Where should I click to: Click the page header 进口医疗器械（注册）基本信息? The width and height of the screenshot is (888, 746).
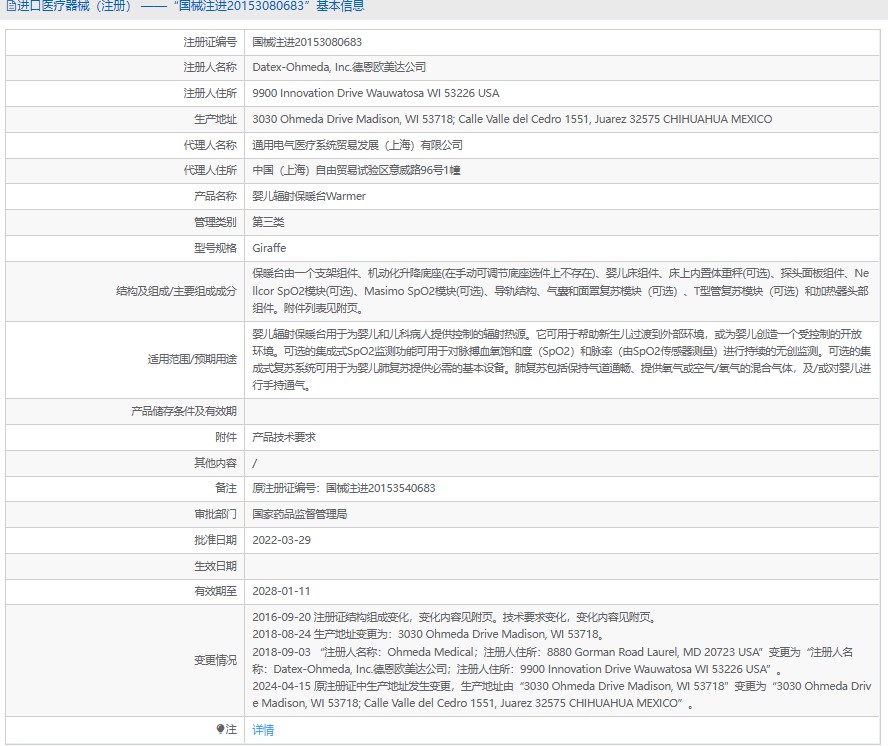pyautogui.click(x=186, y=6)
